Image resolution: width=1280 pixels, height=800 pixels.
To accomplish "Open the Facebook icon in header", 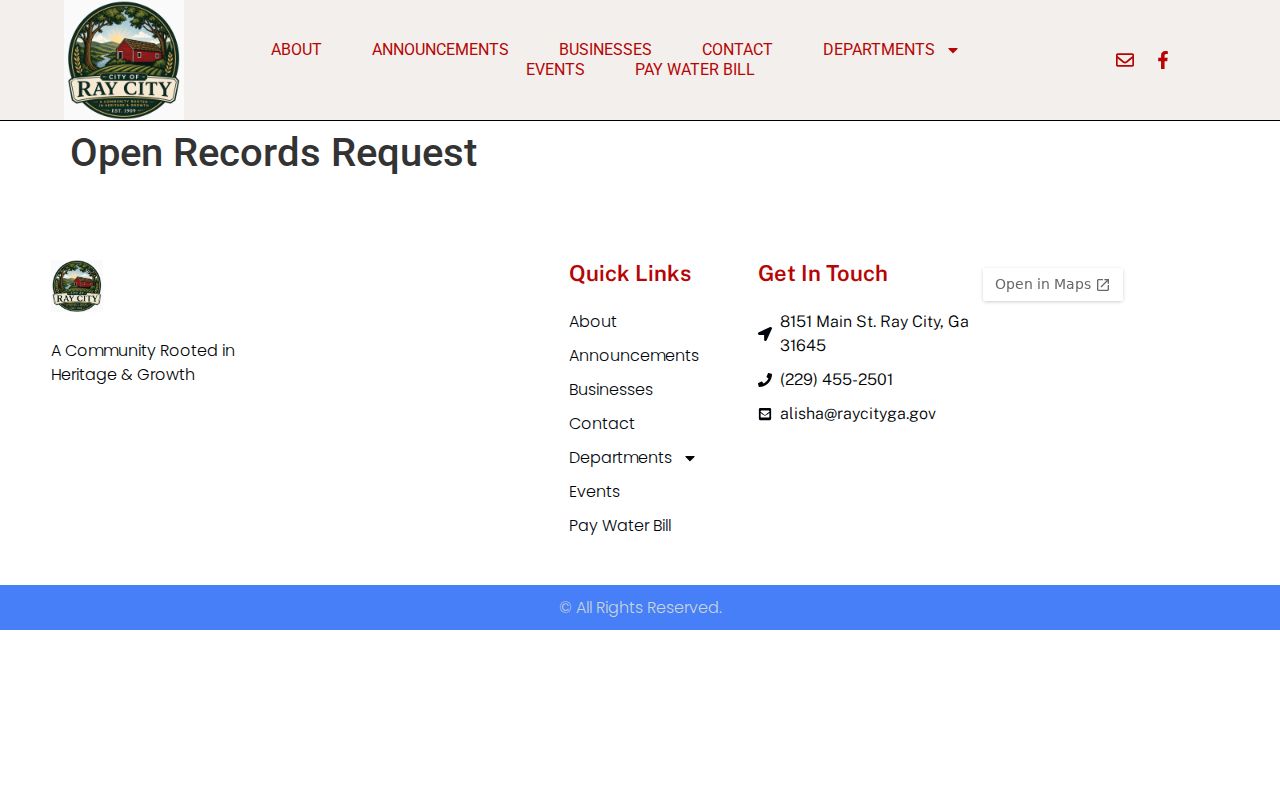I will click(x=1163, y=60).
